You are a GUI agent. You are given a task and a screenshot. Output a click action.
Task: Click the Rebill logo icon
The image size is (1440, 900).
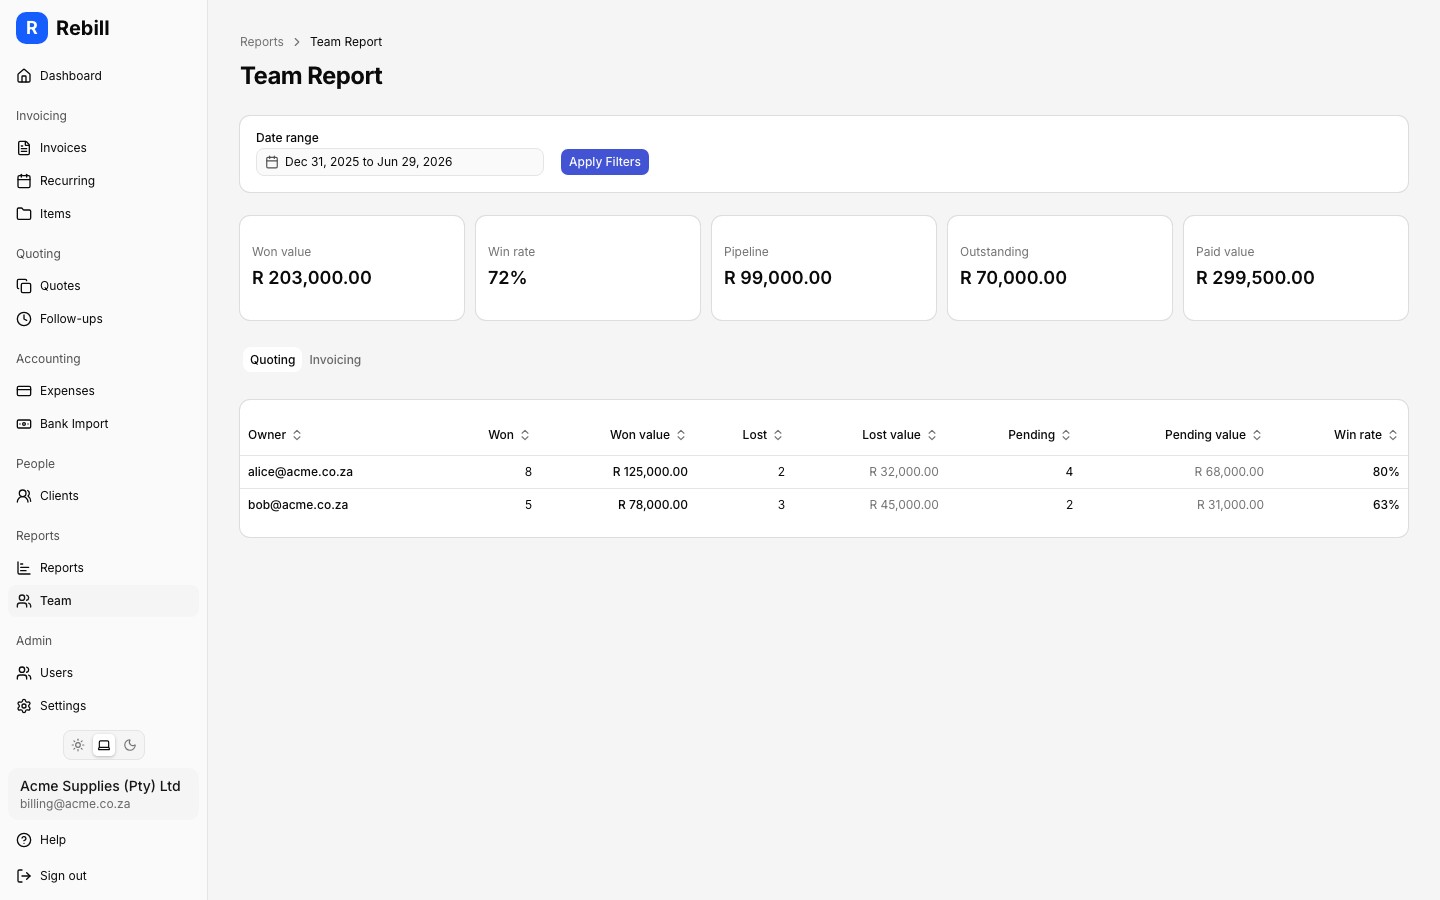[x=32, y=28]
